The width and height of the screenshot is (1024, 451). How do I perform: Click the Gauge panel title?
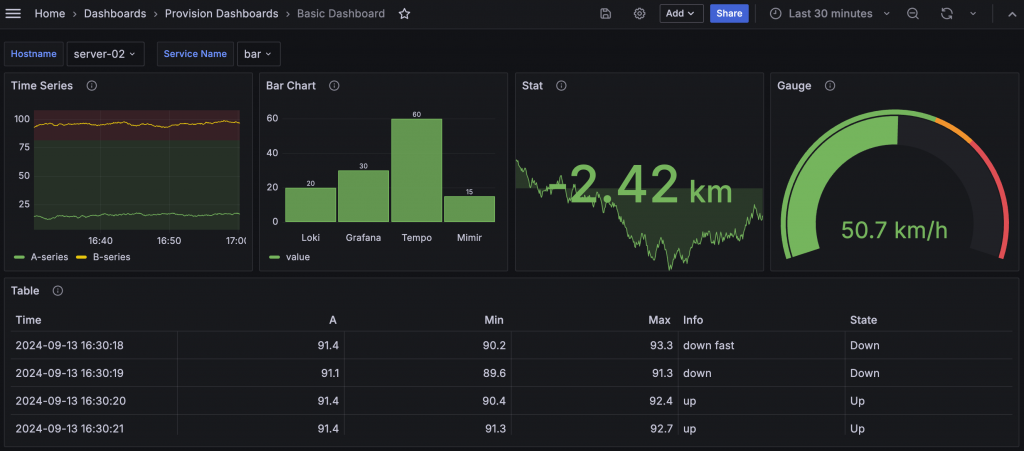coord(794,86)
